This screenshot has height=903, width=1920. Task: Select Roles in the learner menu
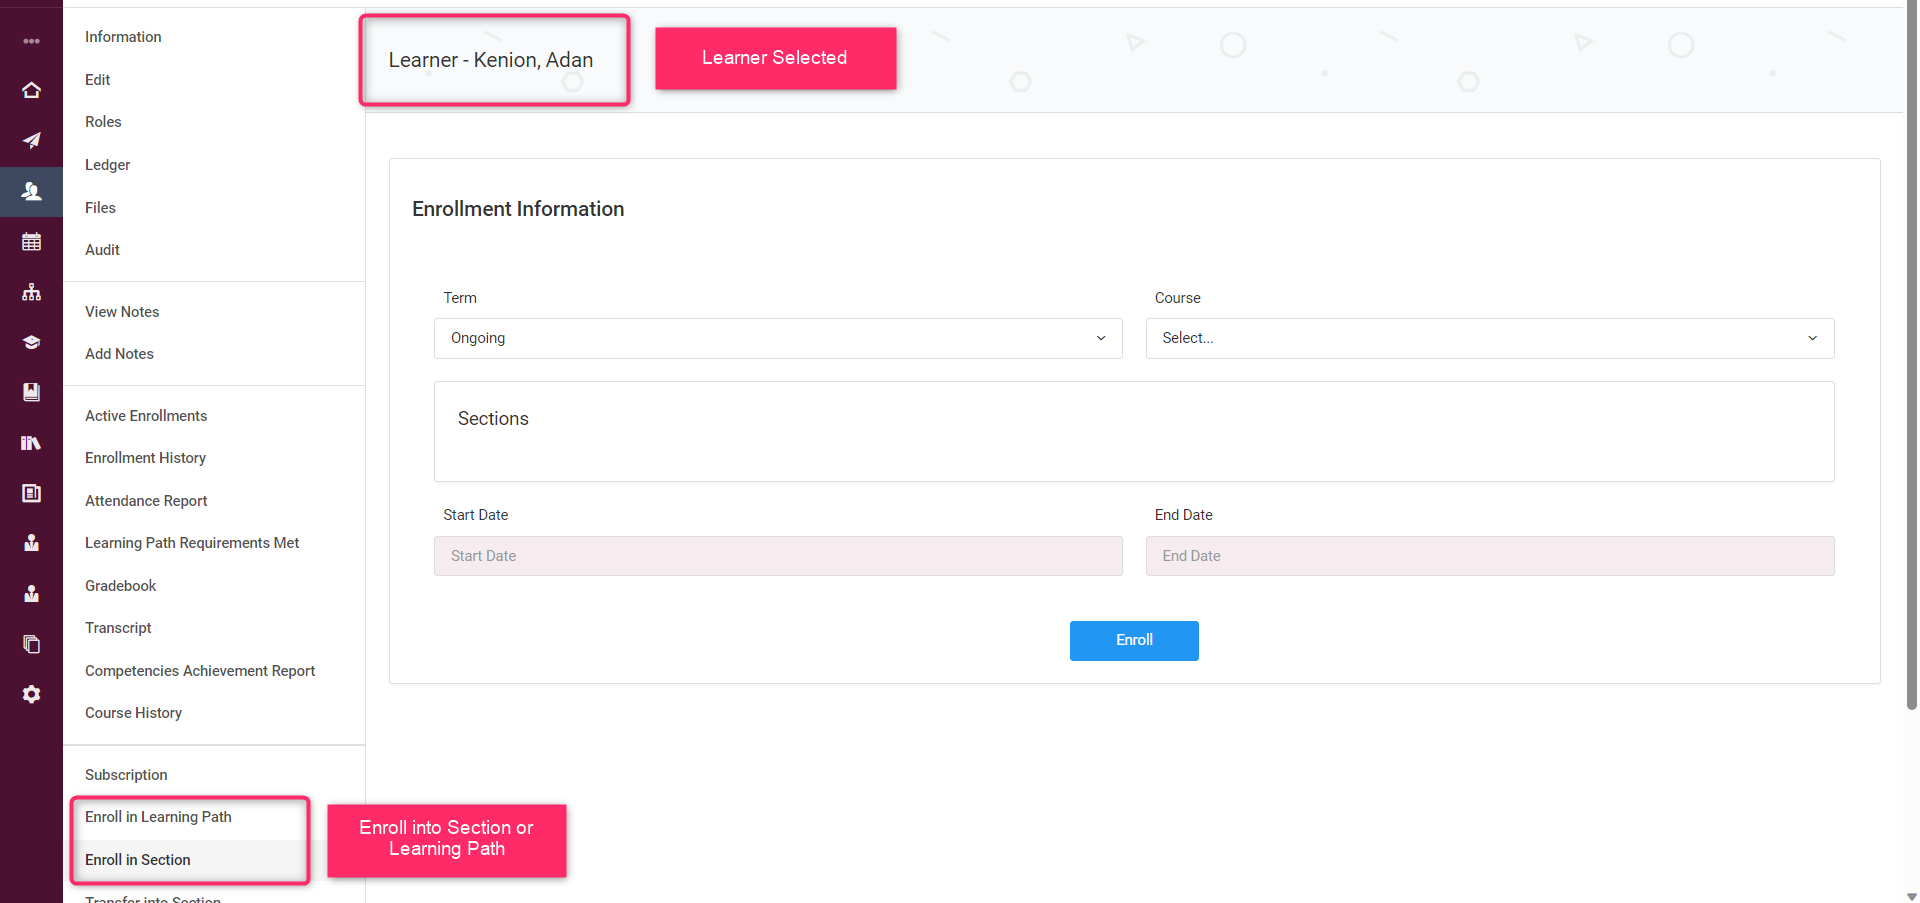[x=103, y=122]
